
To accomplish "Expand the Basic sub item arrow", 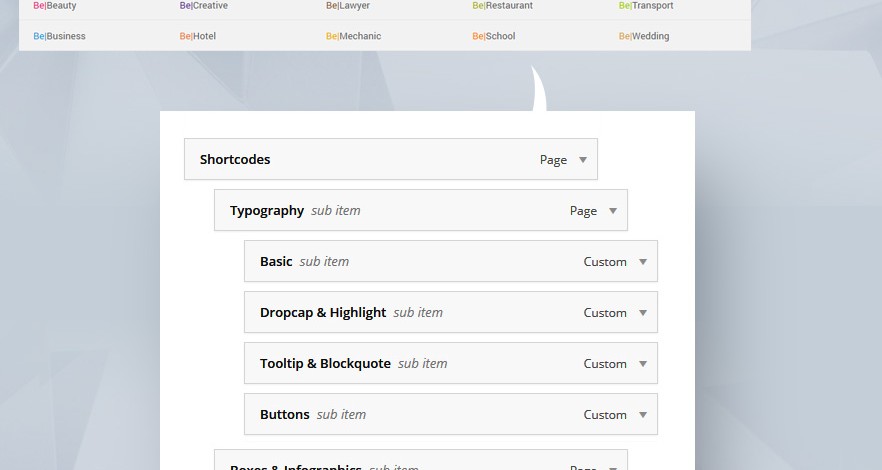I will tap(643, 262).
